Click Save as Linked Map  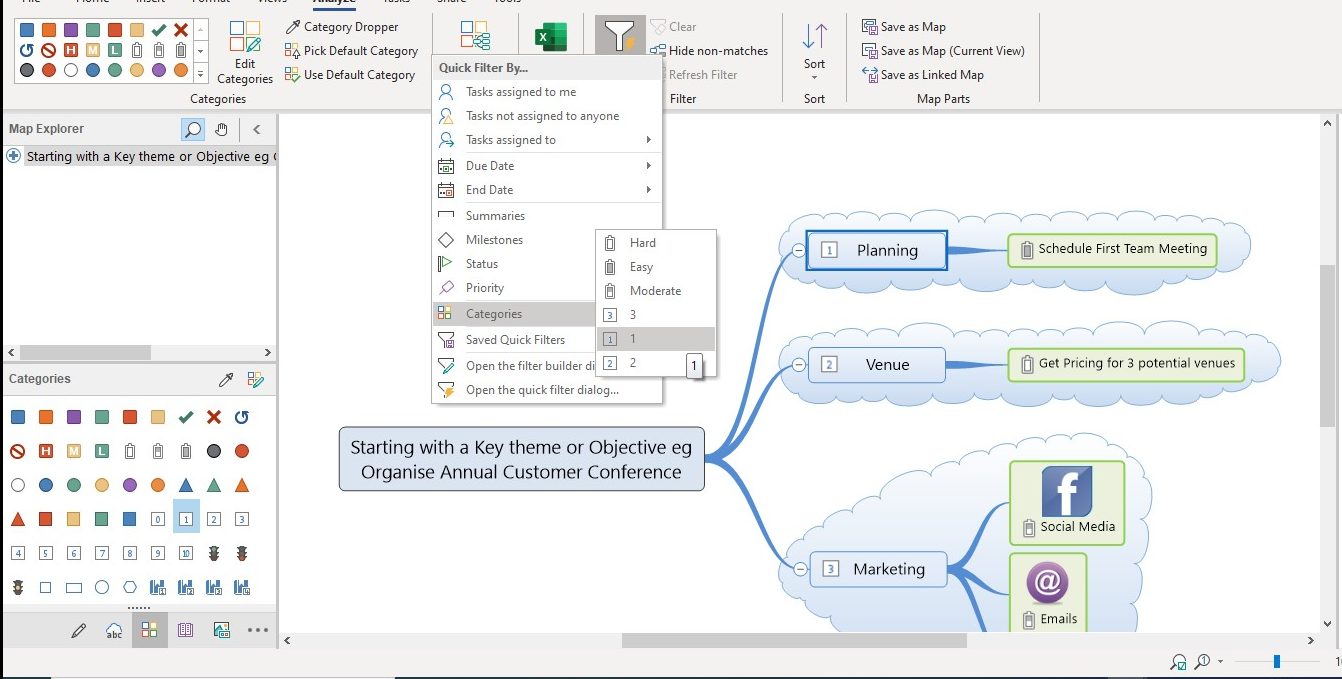922,75
